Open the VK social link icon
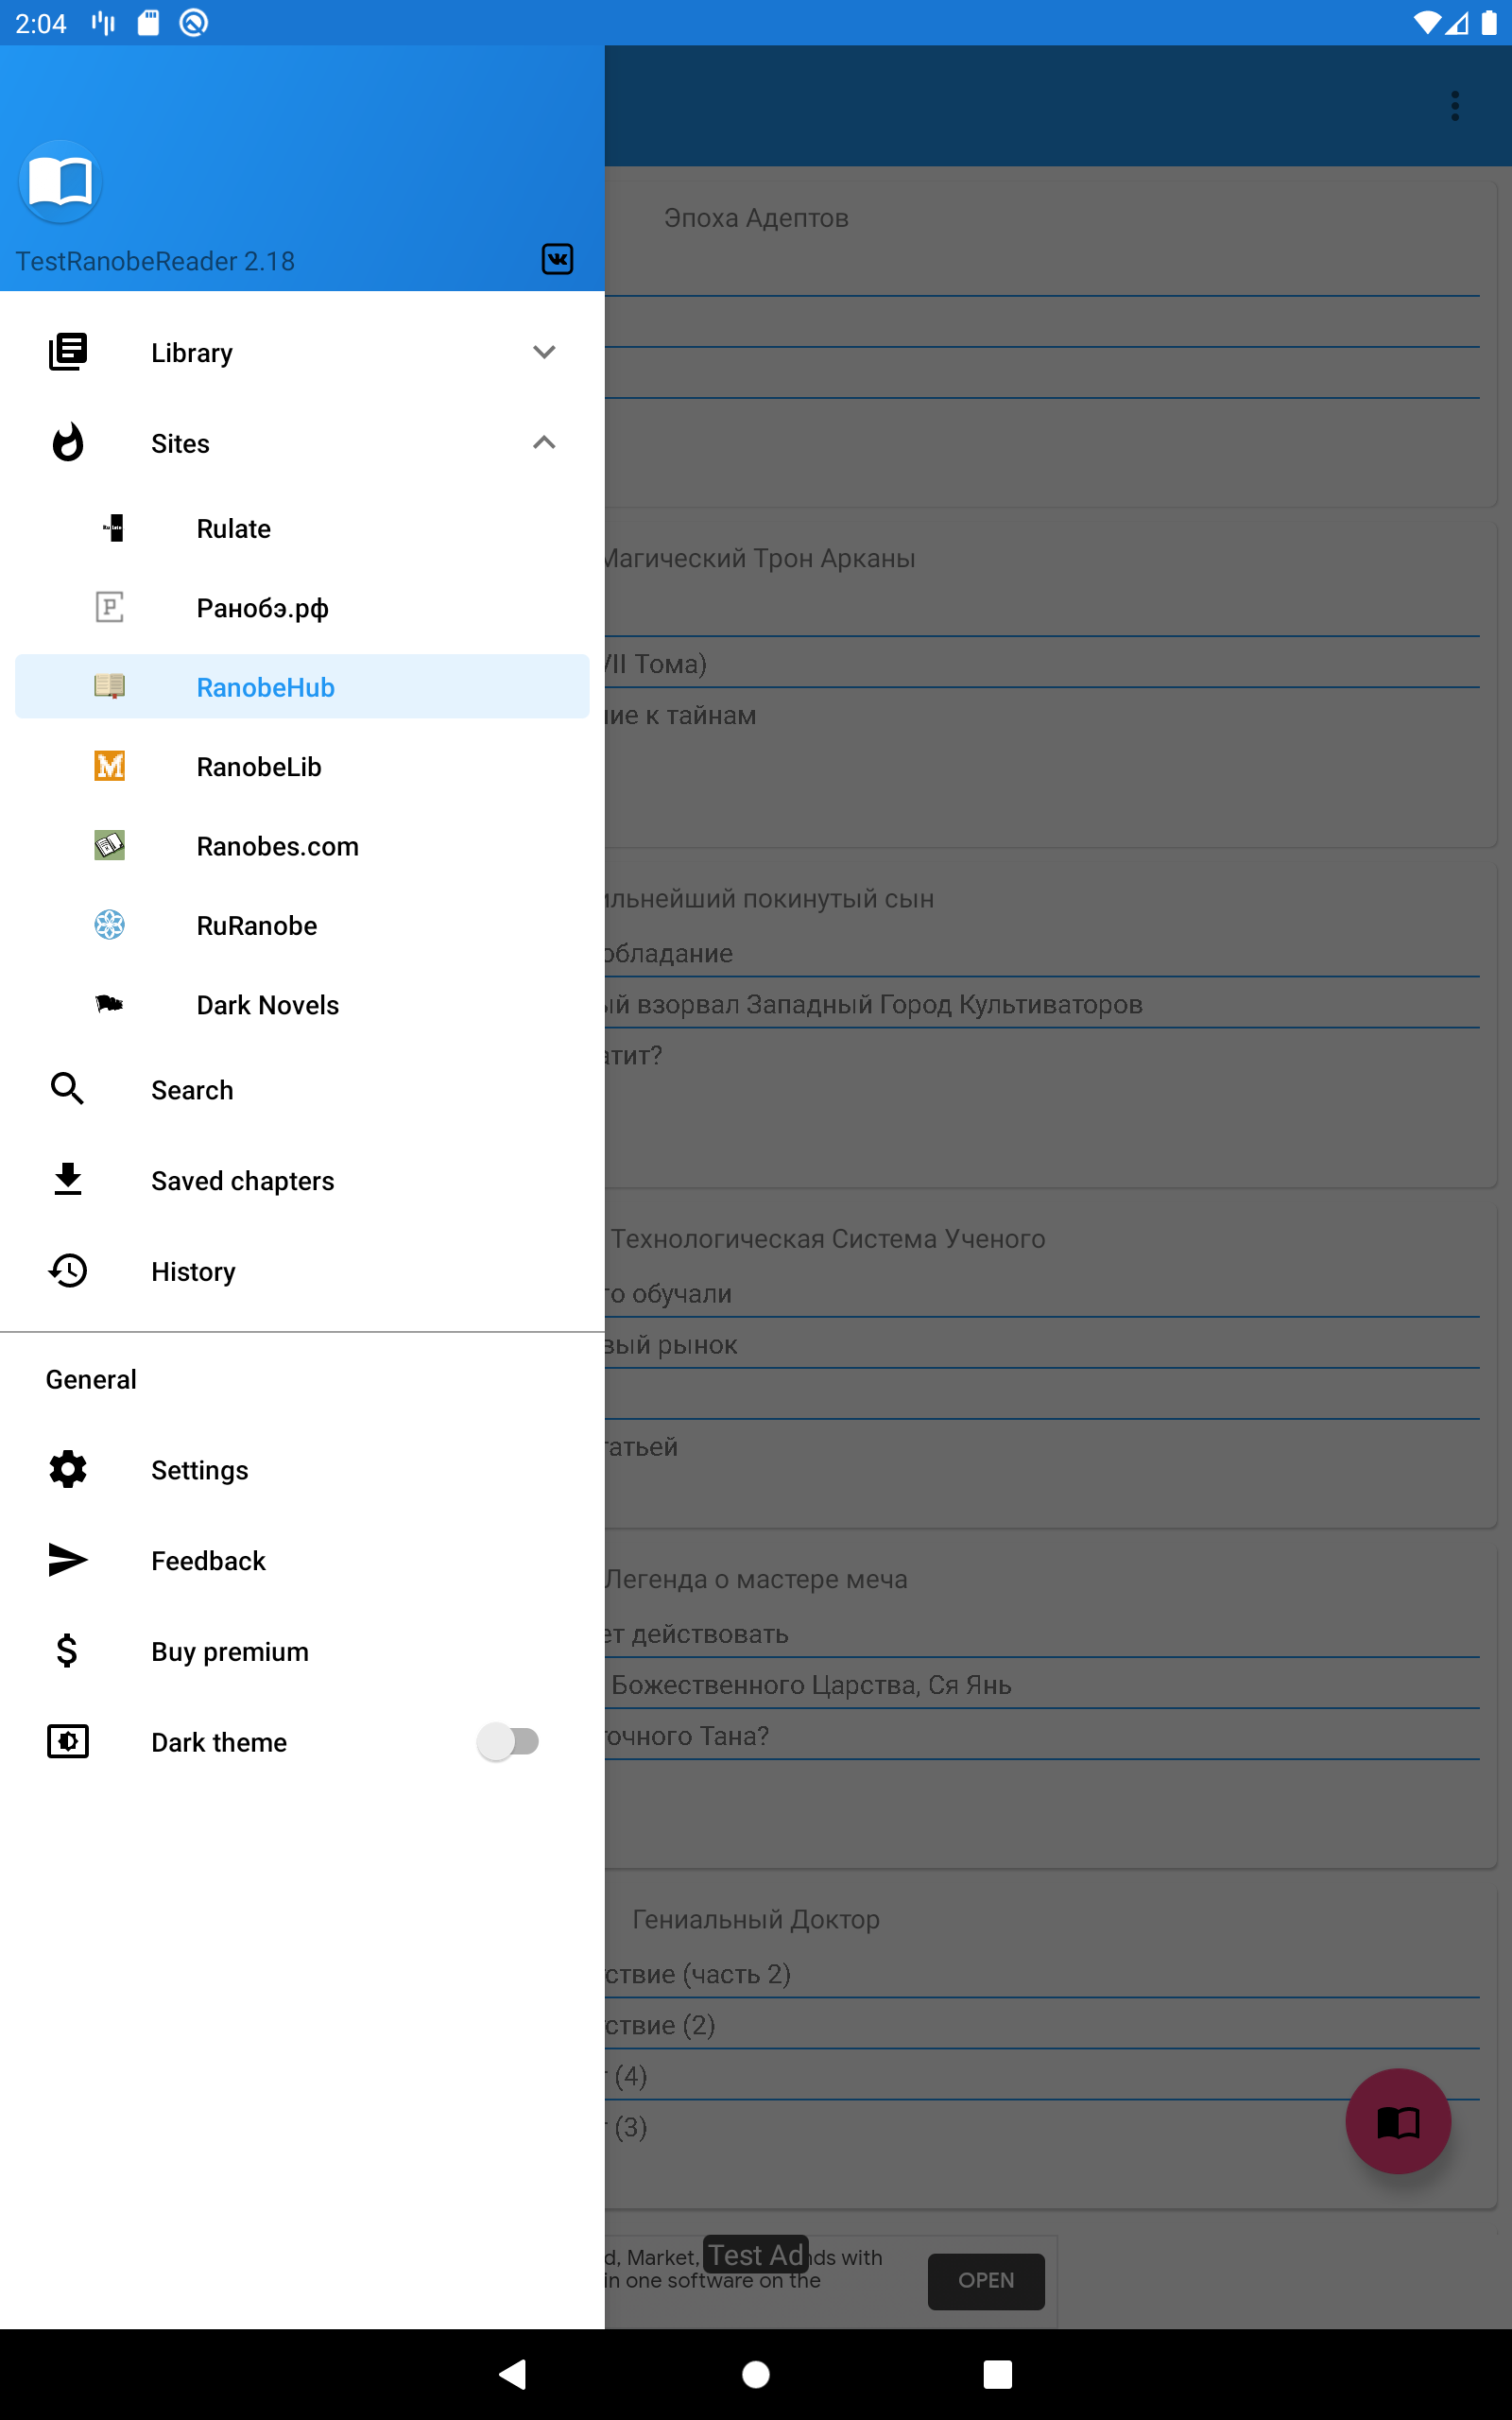This screenshot has width=1512, height=2420. (x=557, y=259)
